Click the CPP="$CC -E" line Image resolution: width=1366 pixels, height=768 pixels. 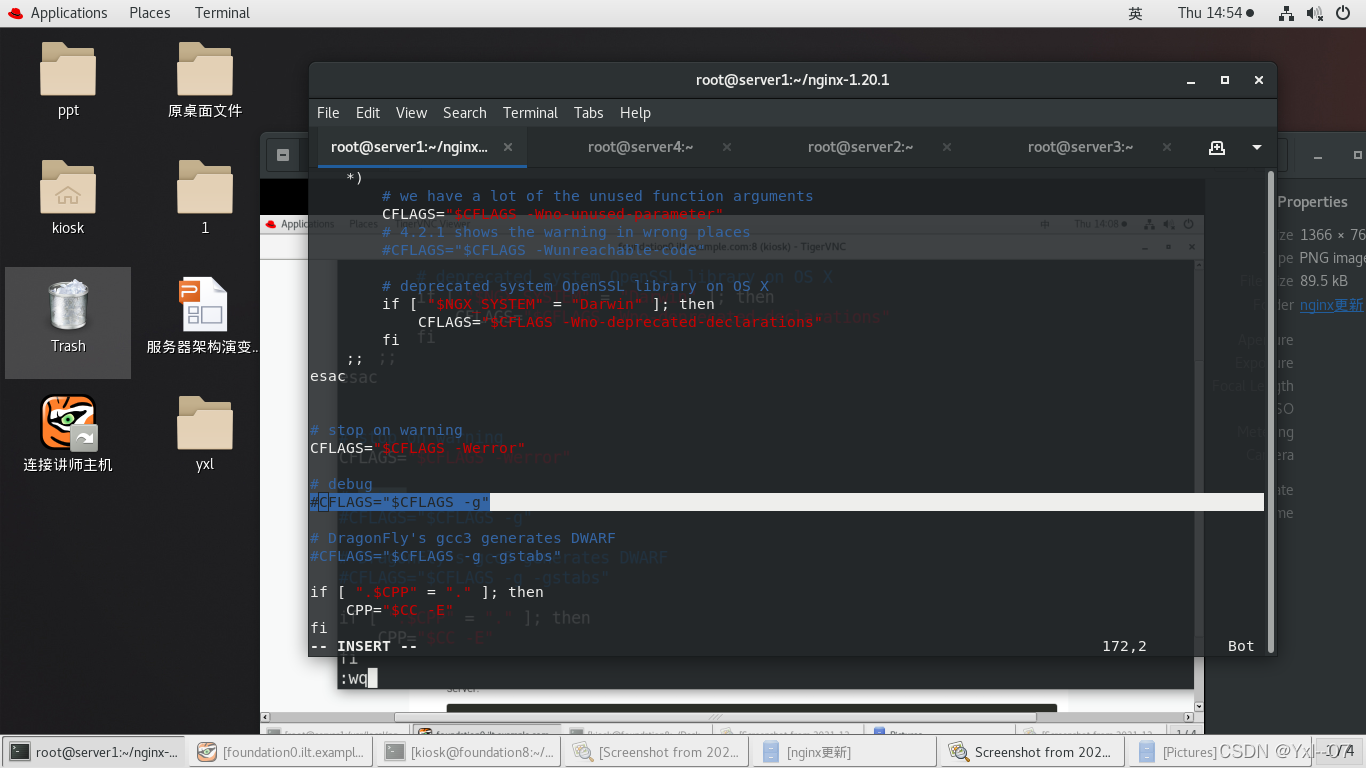[400, 610]
